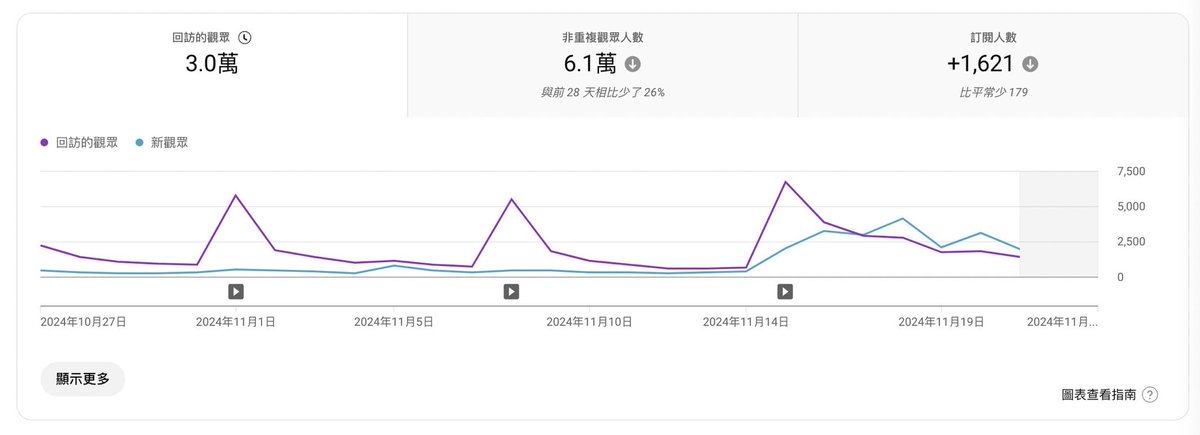This screenshot has height=435, width=1200.
Task: Open the 訂閱人數 tab
Action: coord(993,66)
